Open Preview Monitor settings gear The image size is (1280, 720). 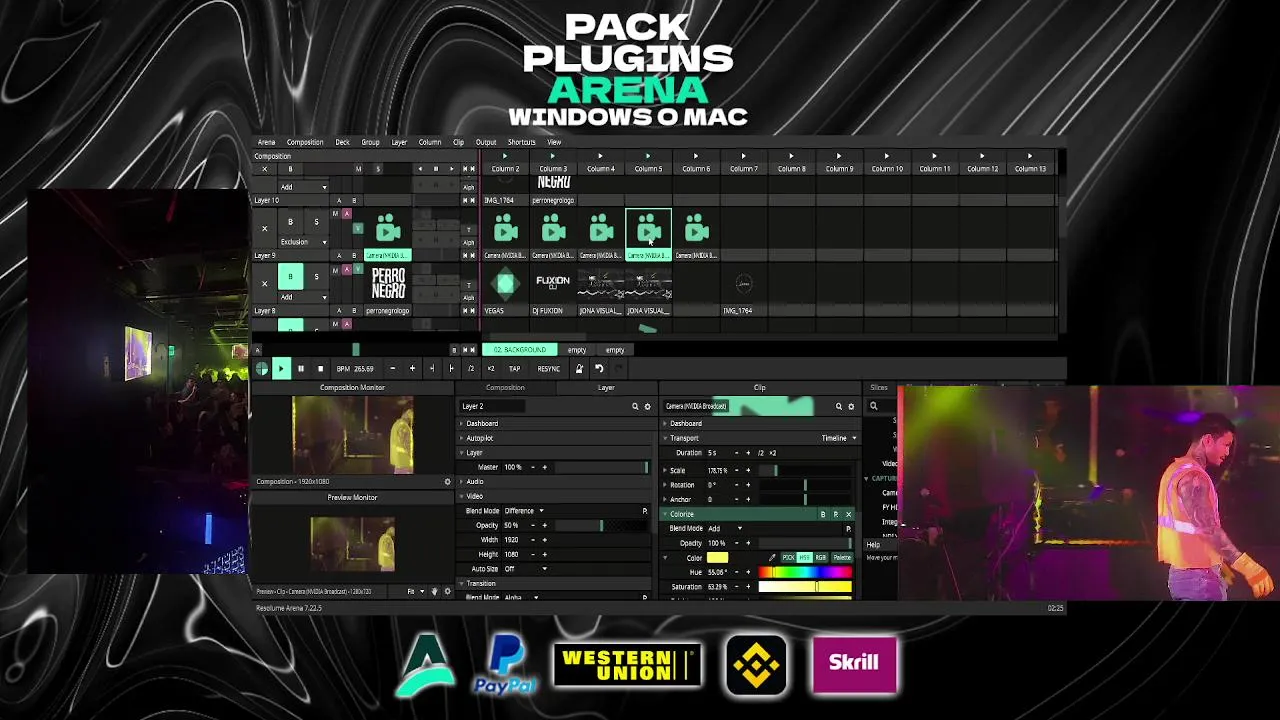[x=447, y=592]
